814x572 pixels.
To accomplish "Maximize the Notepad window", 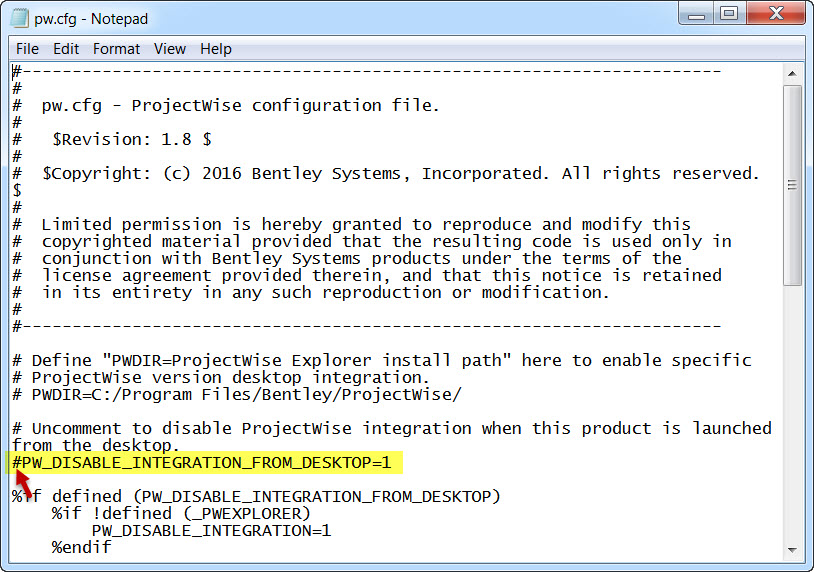I will pyautogui.click(x=729, y=13).
